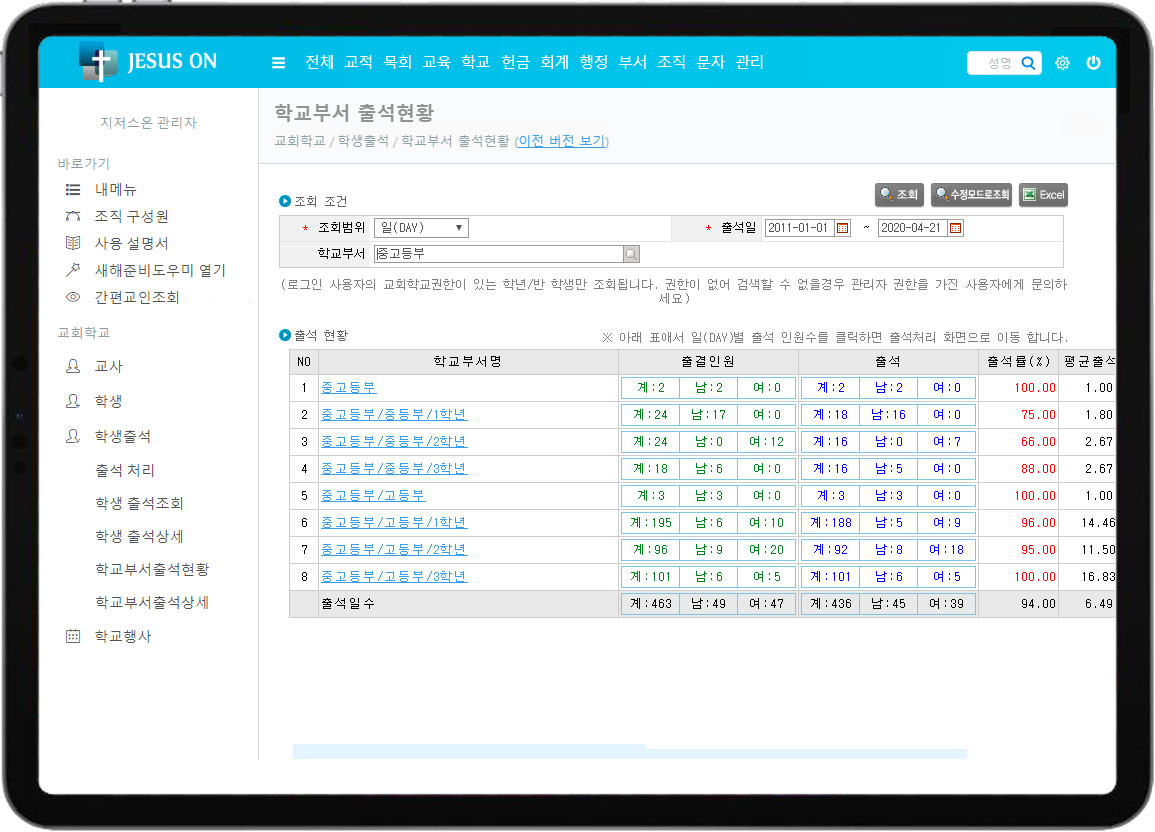The image size is (1155, 832).
Task: Open 이전 버전 보기 link
Action: 561,141
